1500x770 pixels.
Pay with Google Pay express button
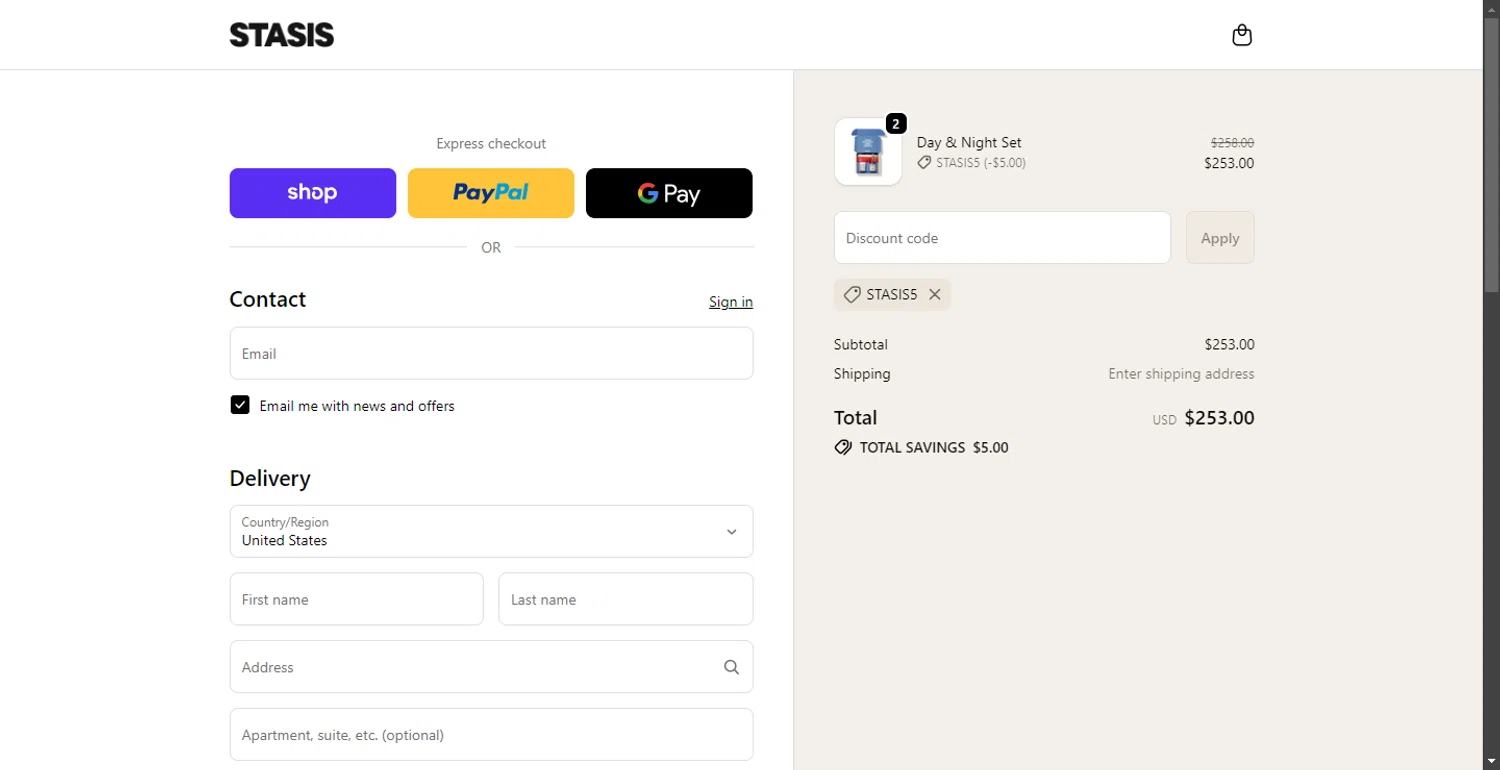coord(669,193)
